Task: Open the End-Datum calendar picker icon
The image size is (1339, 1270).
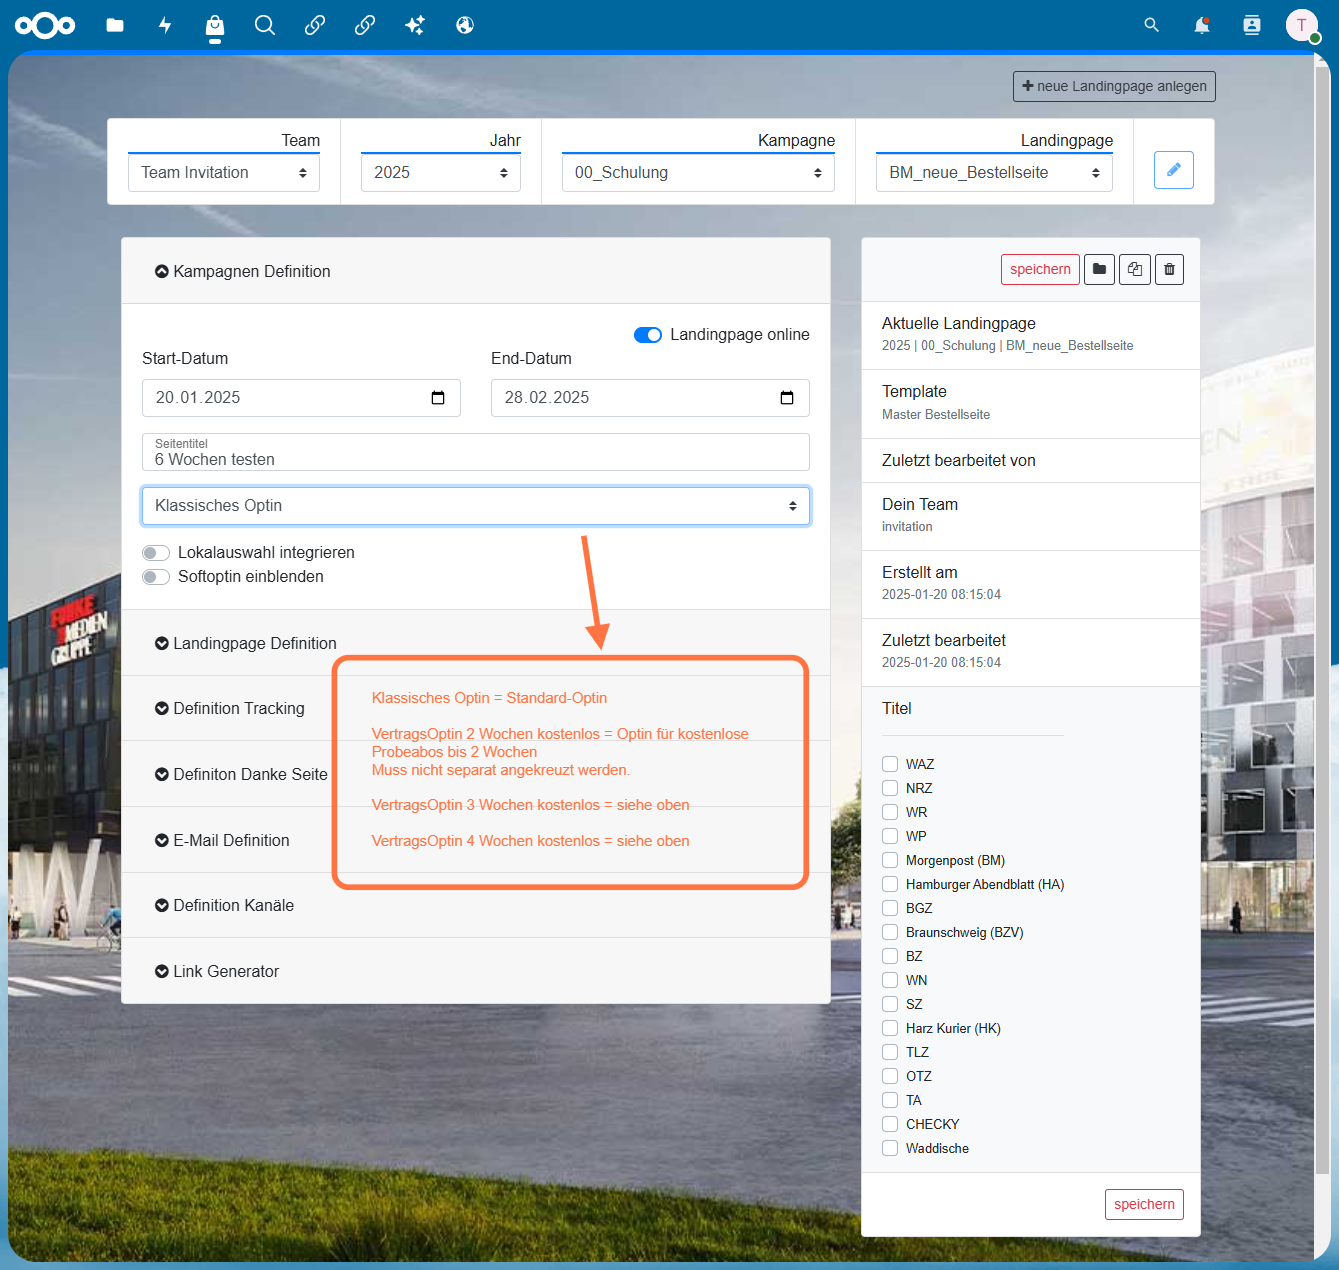Action: click(787, 398)
